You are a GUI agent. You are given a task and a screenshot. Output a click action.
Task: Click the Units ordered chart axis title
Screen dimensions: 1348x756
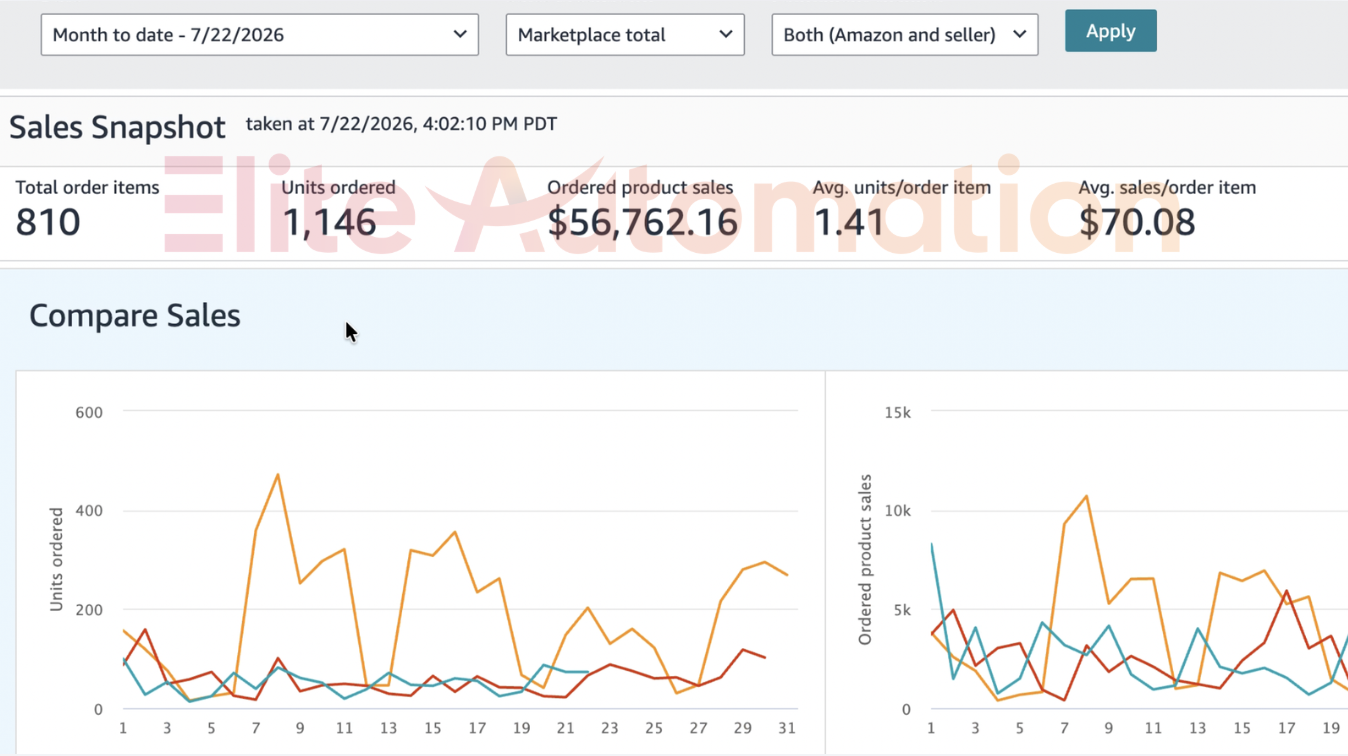pyautogui.click(x=57, y=560)
